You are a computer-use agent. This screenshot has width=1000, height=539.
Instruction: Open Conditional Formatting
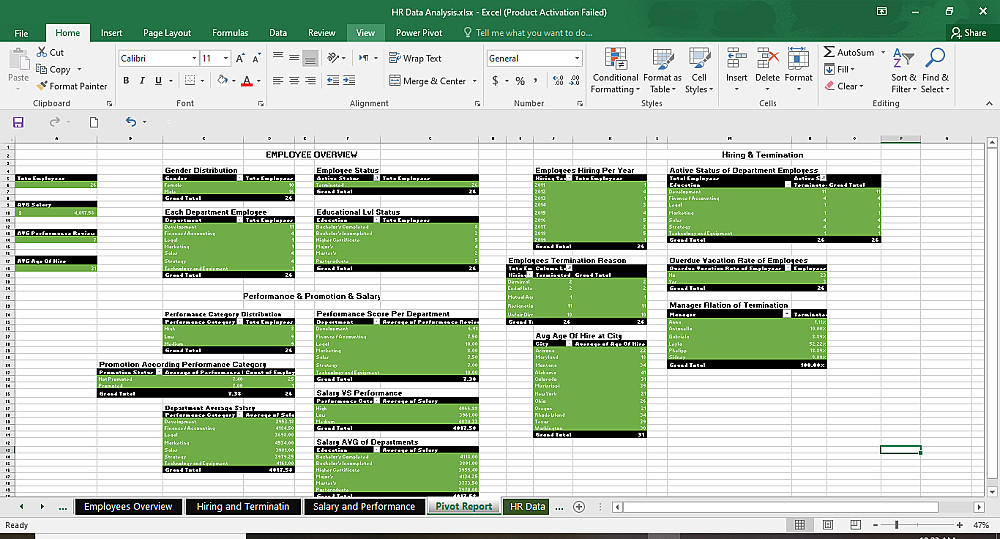[x=615, y=71]
